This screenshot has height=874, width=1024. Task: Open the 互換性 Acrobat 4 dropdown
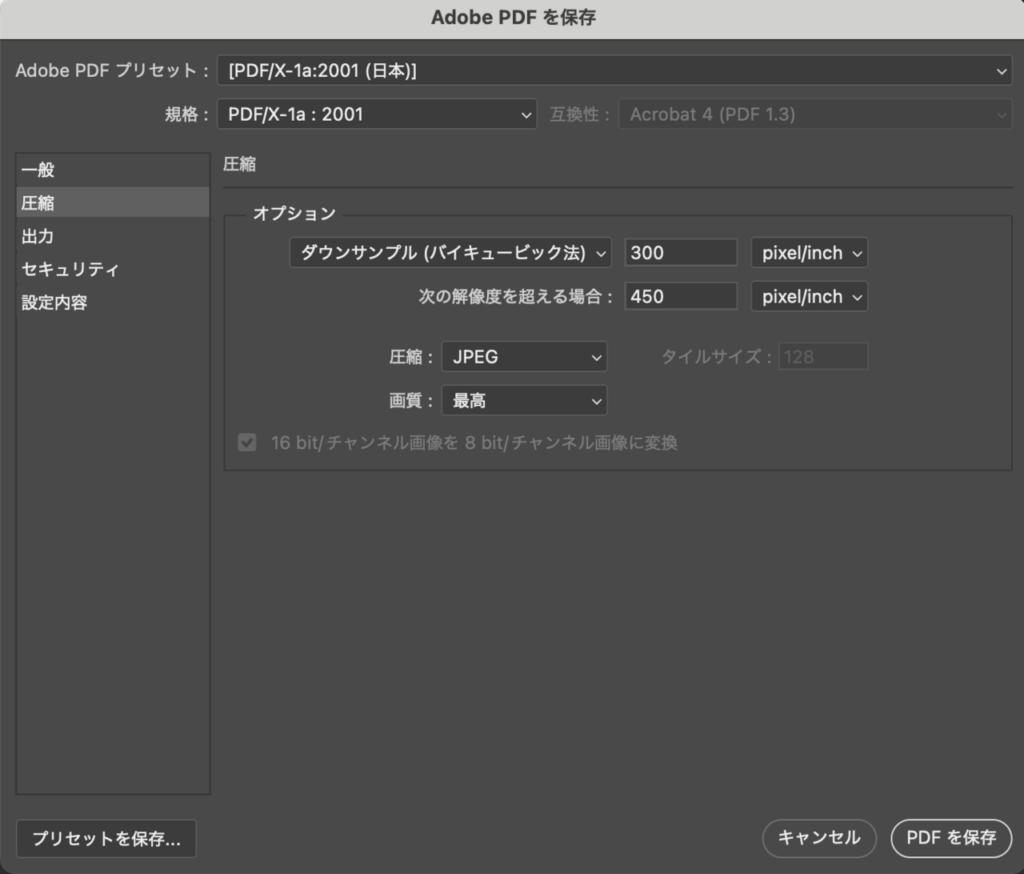click(815, 114)
